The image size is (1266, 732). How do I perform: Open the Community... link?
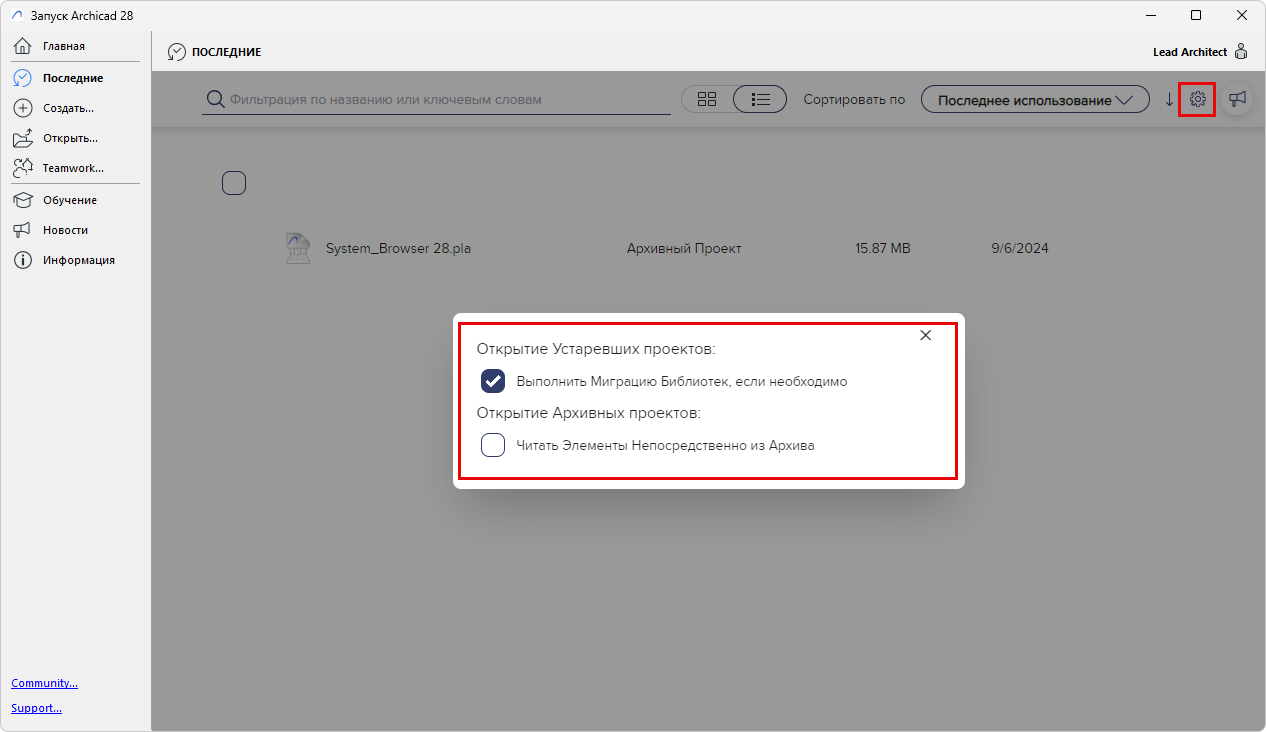(44, 683)
